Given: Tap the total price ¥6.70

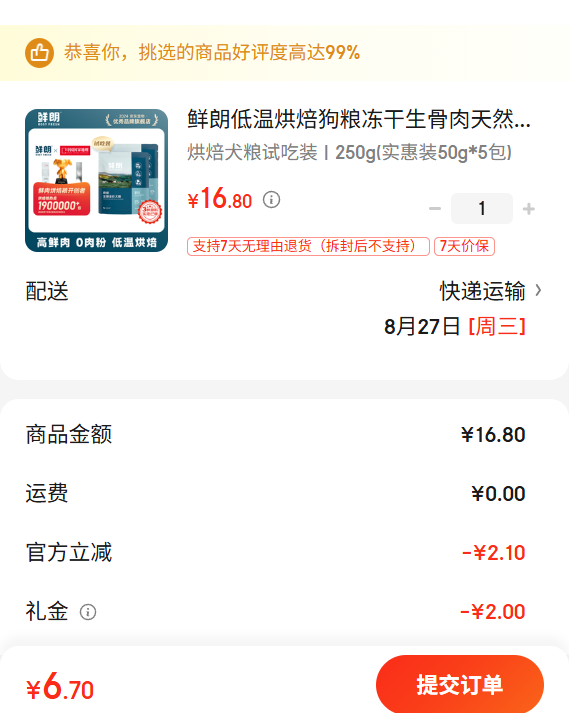Looking at the screenshot, I should pyautogui.click(x=60, y=687).
